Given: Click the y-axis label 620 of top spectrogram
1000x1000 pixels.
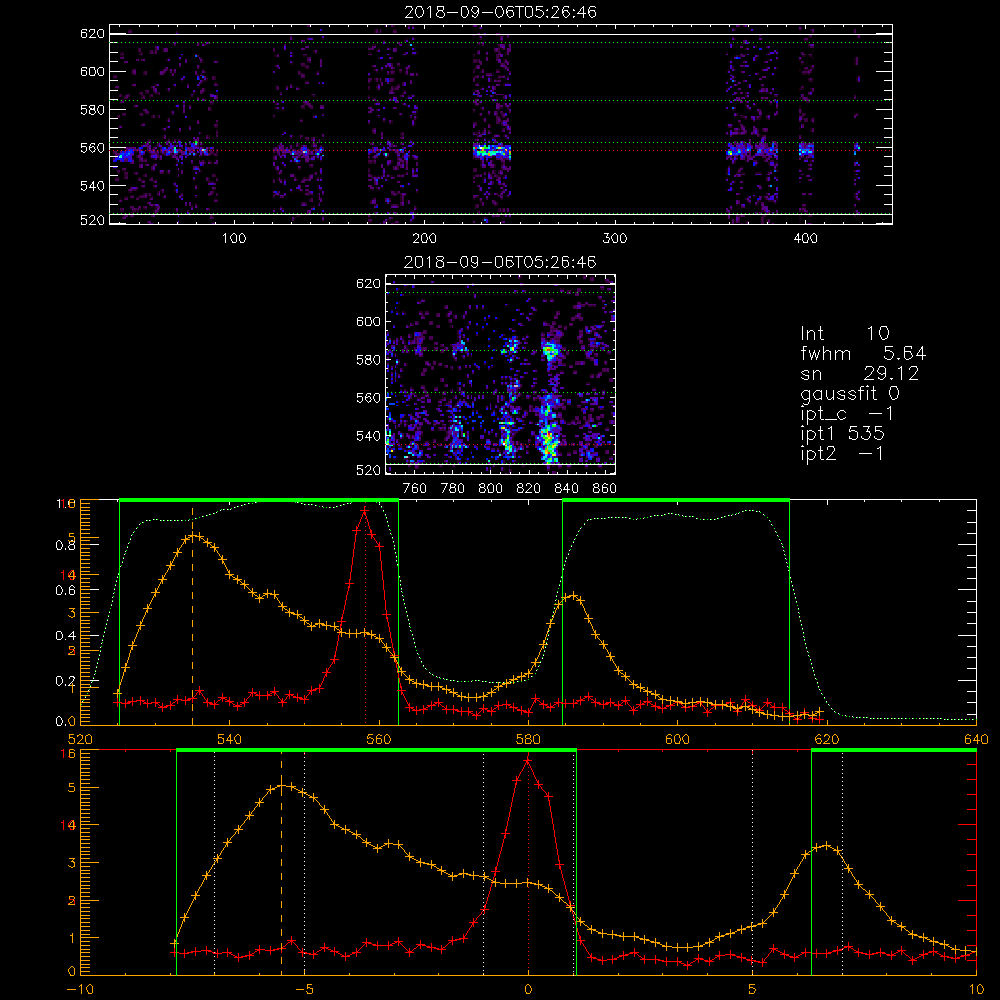Looking at the screenshot, I should click(x=92, y=33).
